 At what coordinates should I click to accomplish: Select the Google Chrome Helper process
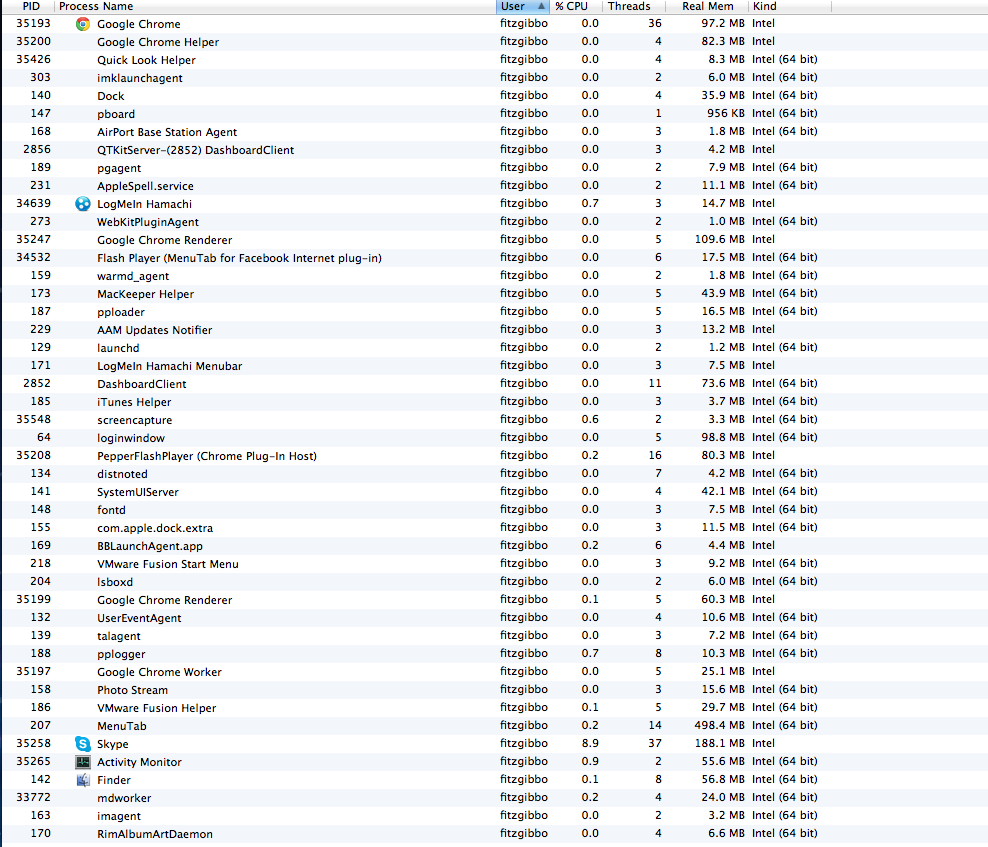(x=494, y=42)
